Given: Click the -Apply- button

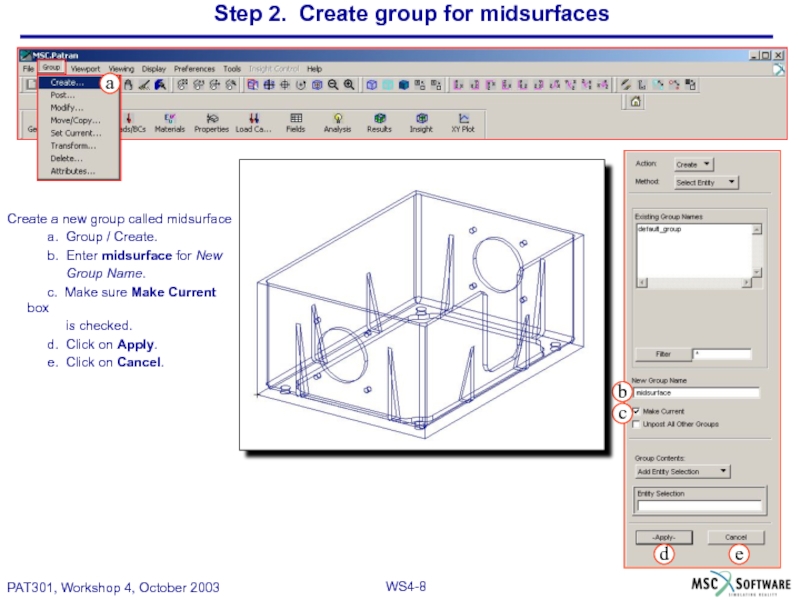Looking at the screenshot, I should point(664,537).
